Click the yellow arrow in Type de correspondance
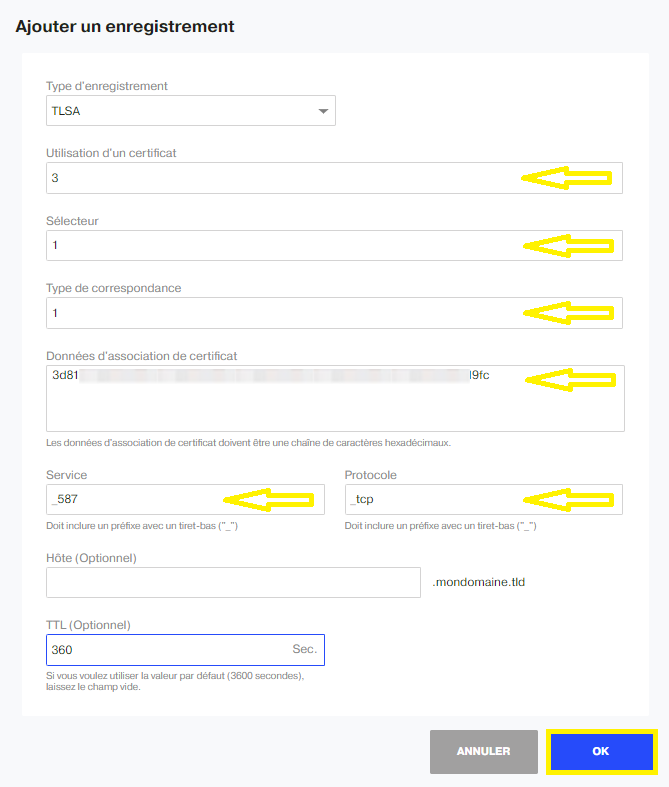Screen dimensions: 669x787 568,313
